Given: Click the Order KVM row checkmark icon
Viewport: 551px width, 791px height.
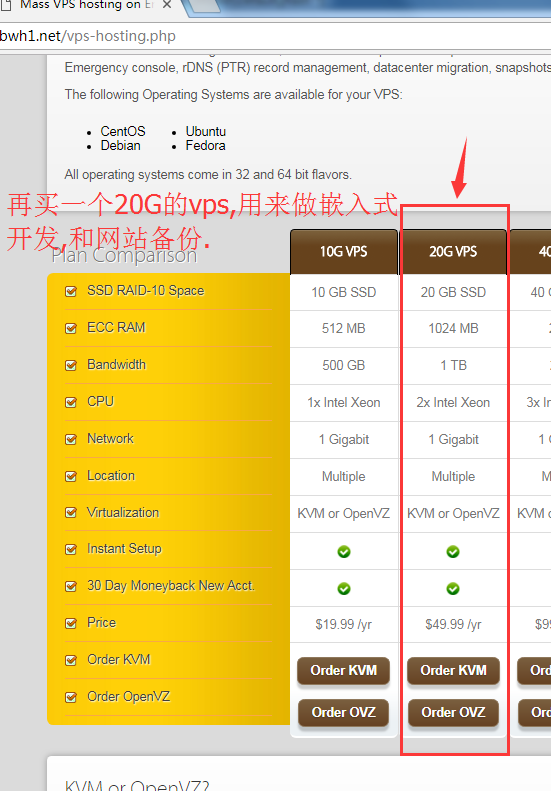Looking at the screenshot, I should [71, 660].
